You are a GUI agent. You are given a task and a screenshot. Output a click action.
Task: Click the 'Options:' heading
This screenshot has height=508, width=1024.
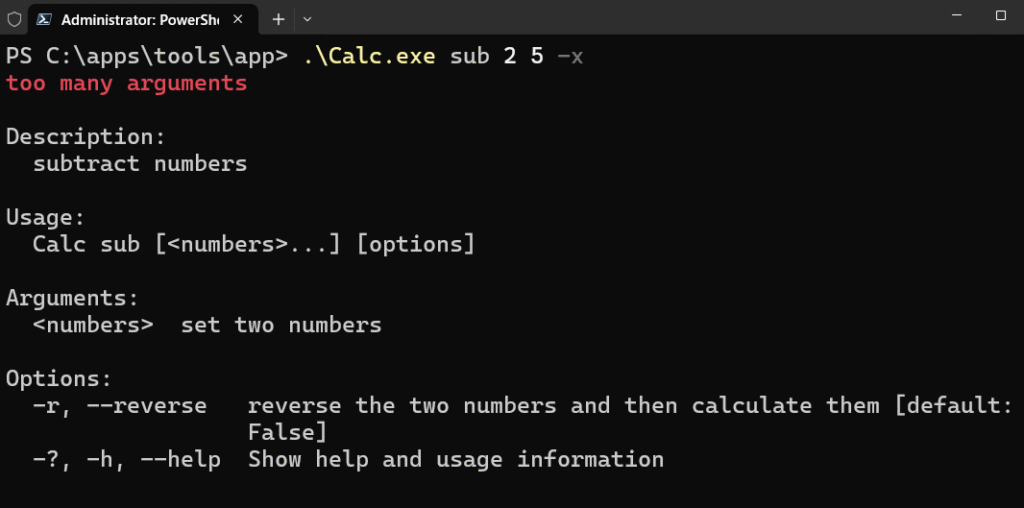(59, 379)
